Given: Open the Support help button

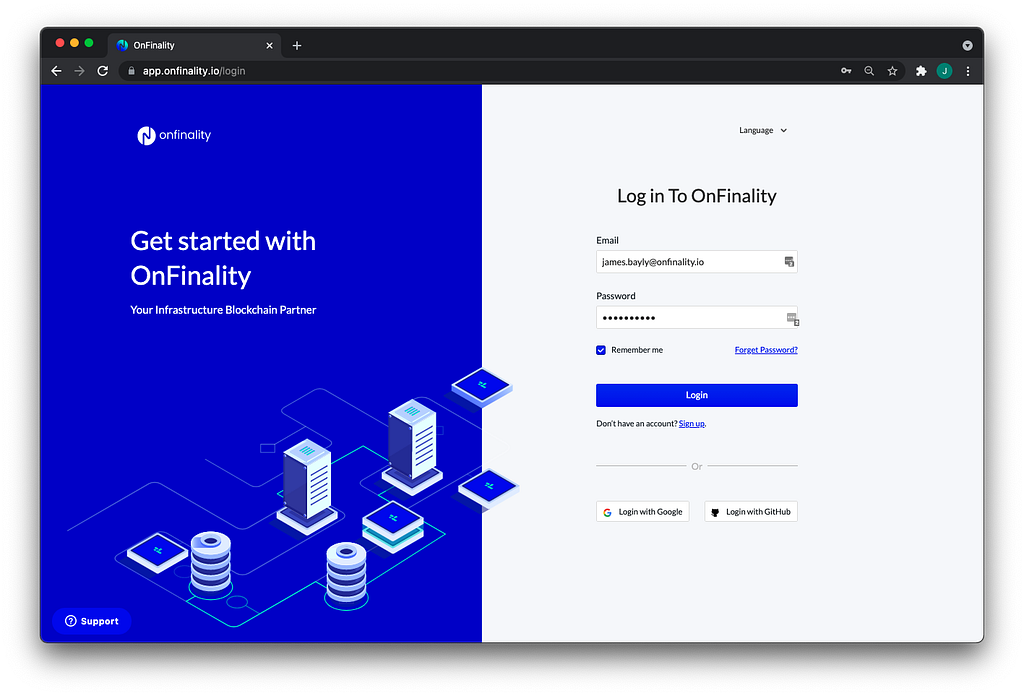Looking at the screenshot, I should 91,621.
